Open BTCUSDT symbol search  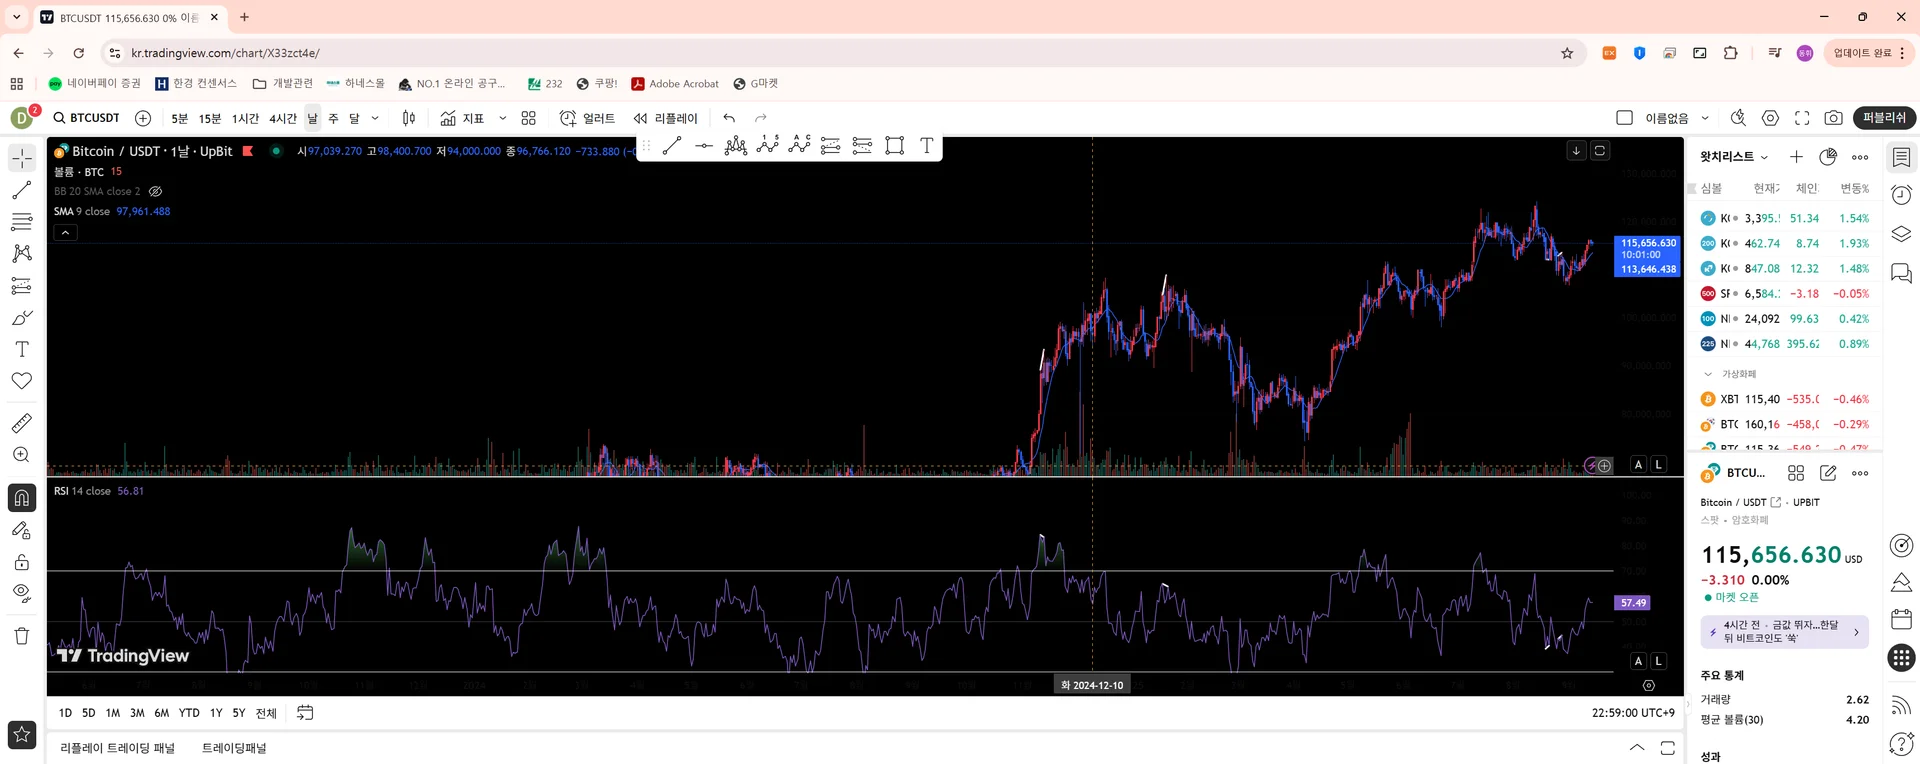[86, 118]
